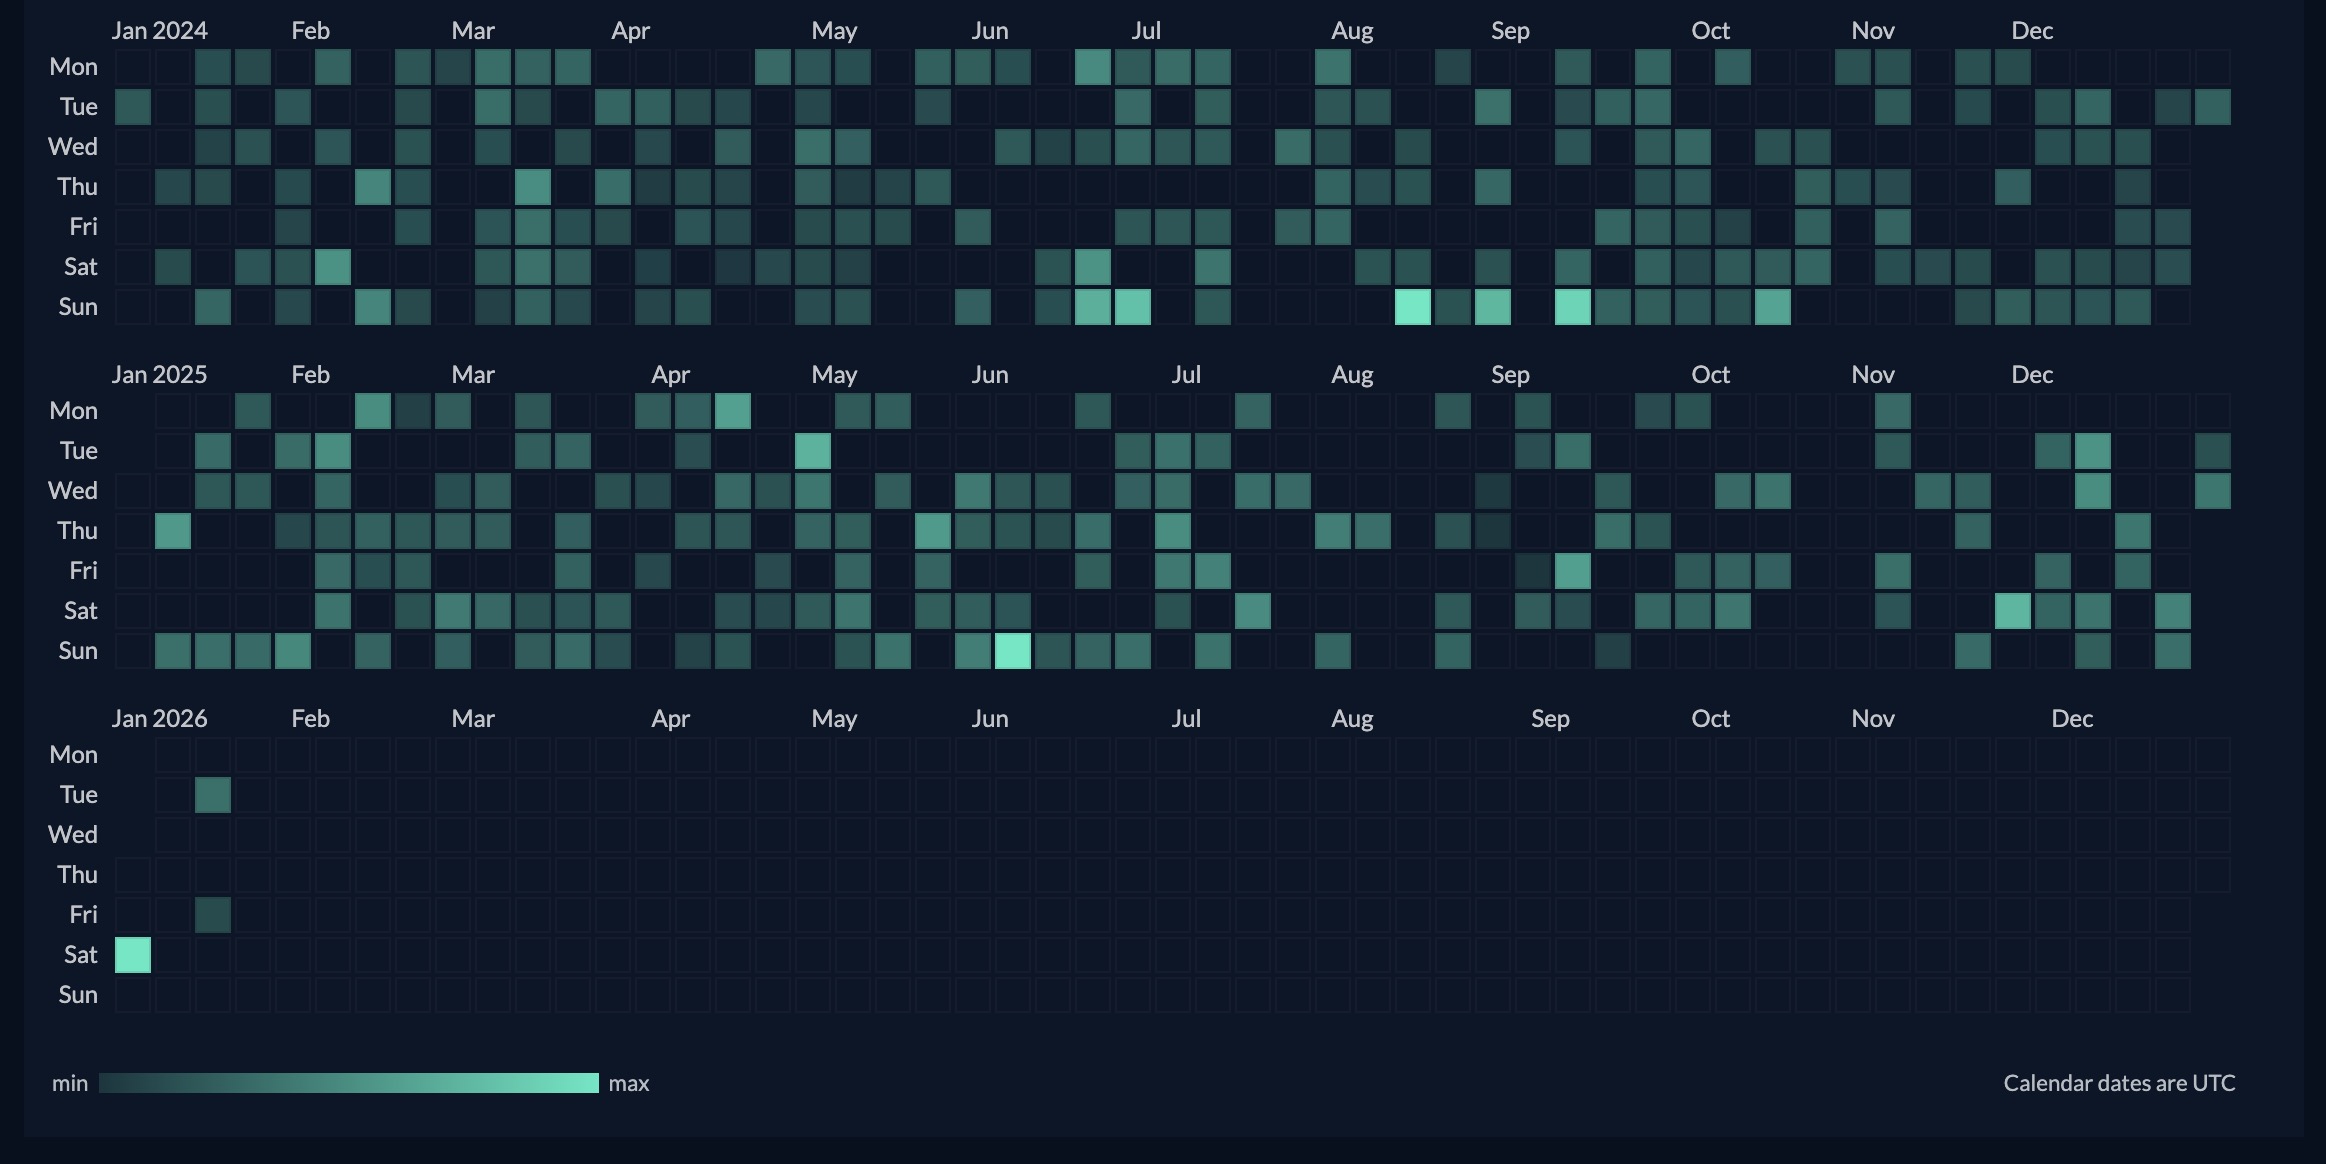Image resolution: width=2326 pixels, height=1164 pixels.
Task: Click the last Tuesday cell of December 2024
Action: (2213, 107)
